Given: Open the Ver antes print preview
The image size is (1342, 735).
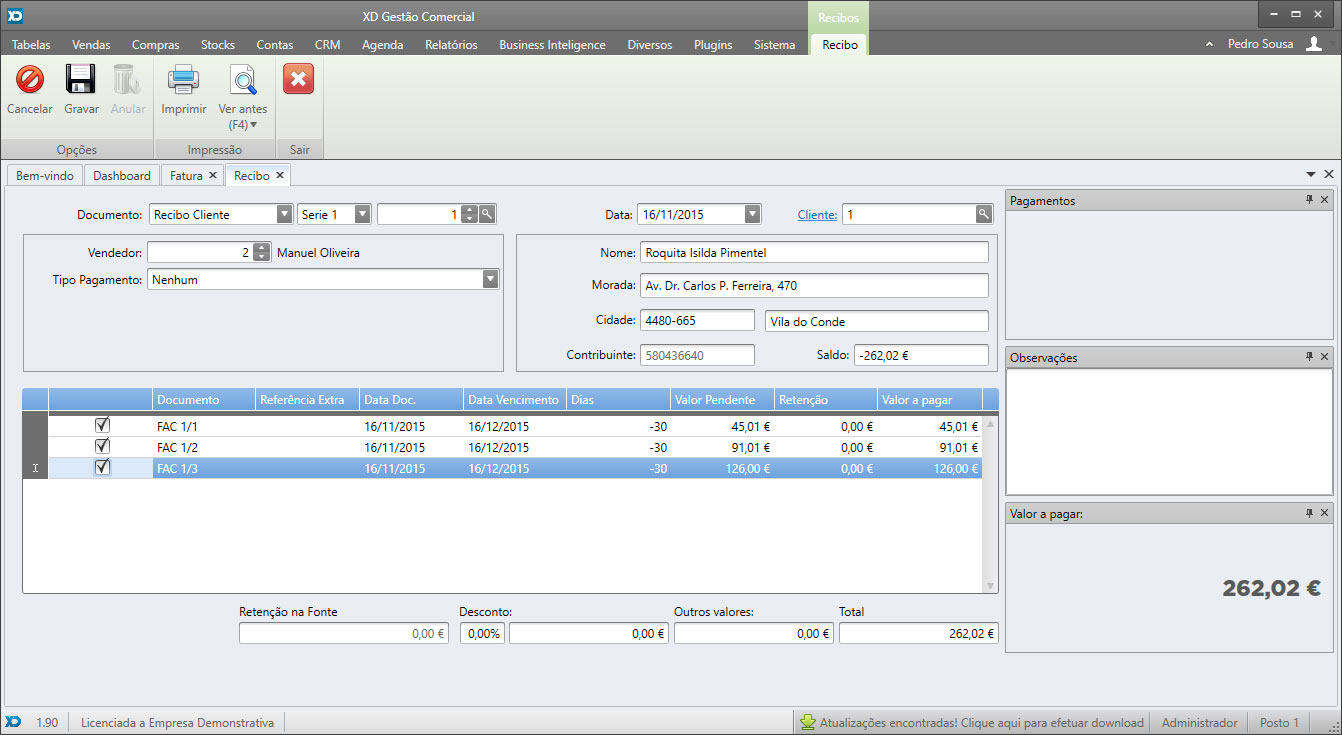Looking at the screenshot, I should pyautogui.click(x=243, y=80).
